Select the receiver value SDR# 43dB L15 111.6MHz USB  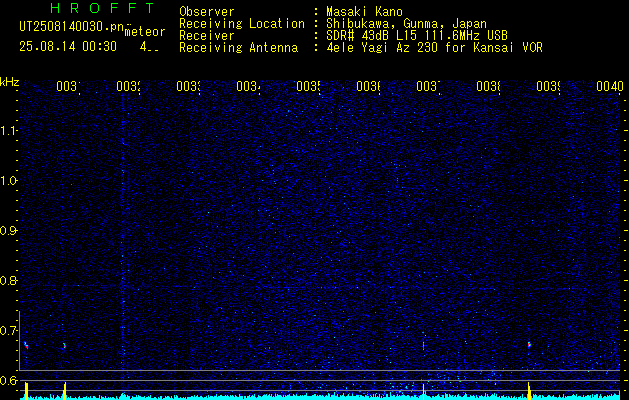[x=417, y=36]
